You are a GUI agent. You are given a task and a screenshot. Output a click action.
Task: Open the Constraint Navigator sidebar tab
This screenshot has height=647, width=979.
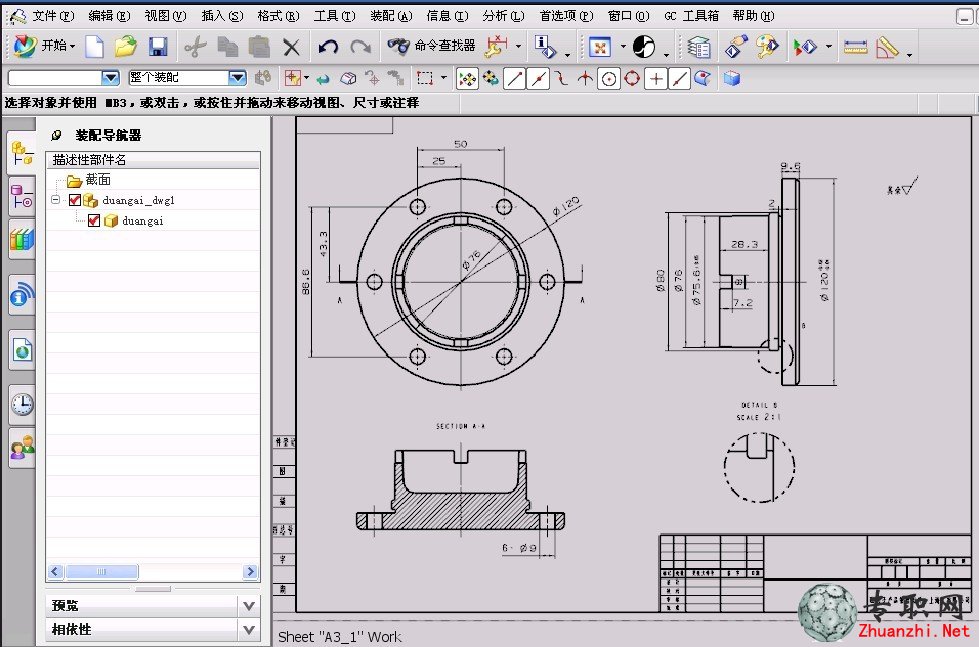click(21, 196)
